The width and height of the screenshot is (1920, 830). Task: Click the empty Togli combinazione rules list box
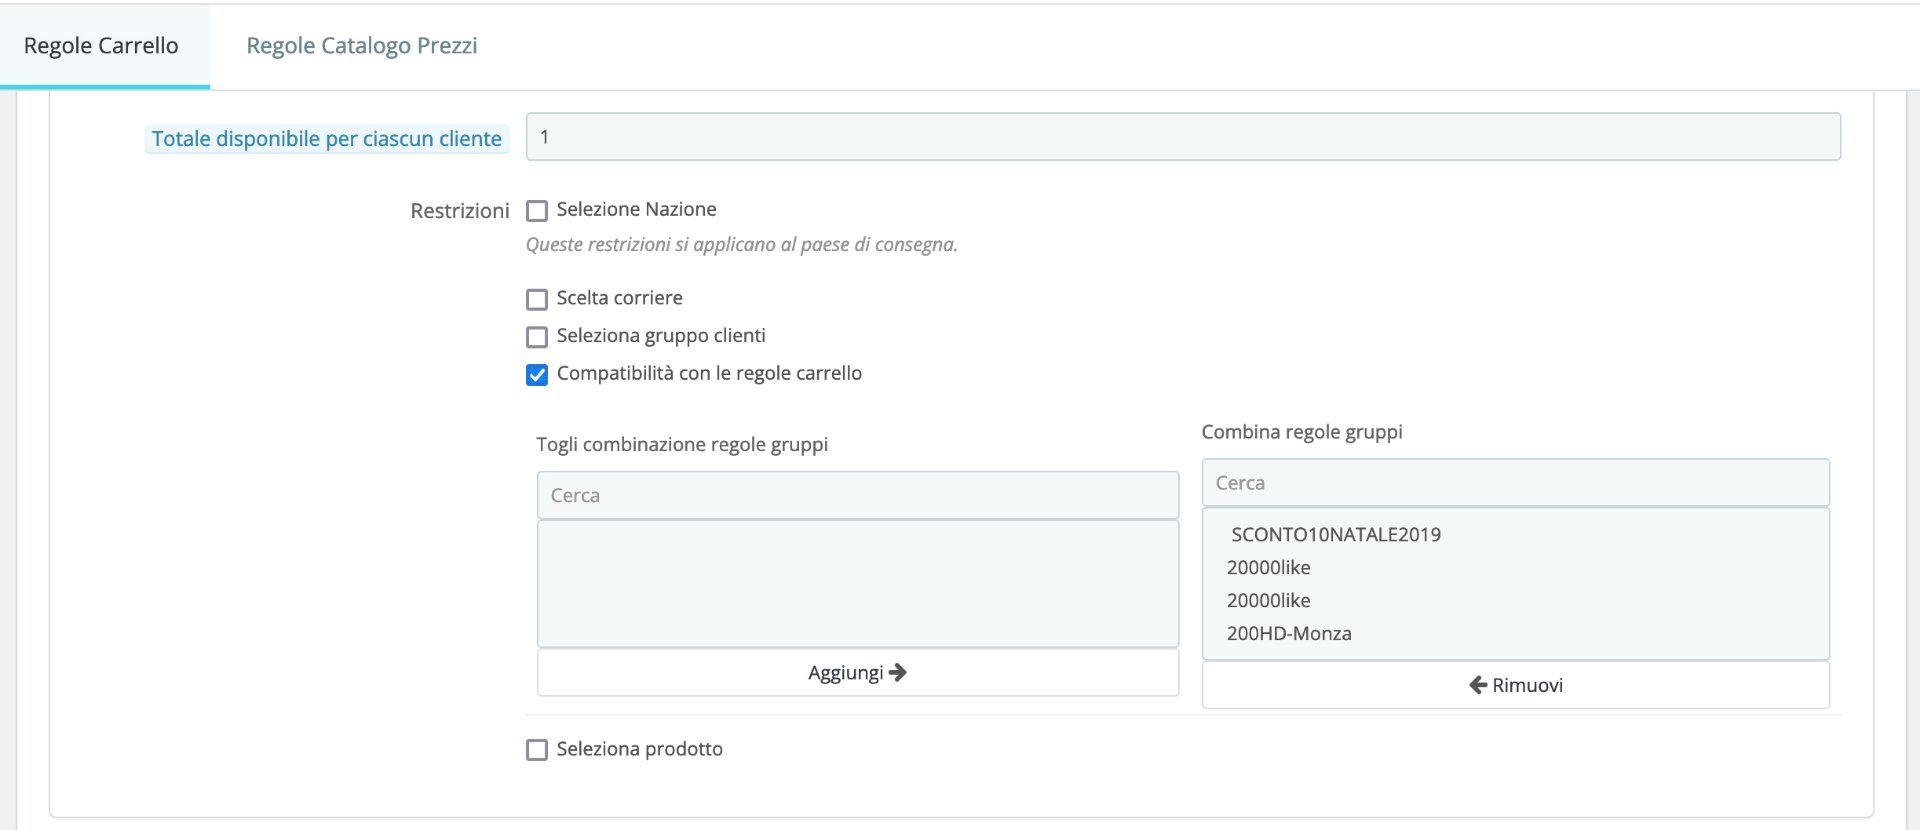[857, 583]
